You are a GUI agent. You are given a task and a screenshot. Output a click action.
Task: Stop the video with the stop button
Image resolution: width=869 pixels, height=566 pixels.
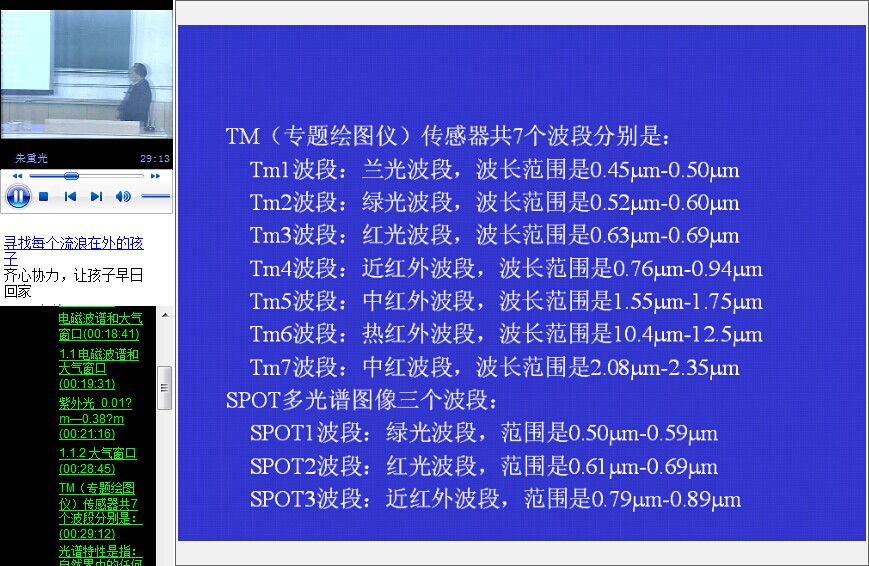44,196
